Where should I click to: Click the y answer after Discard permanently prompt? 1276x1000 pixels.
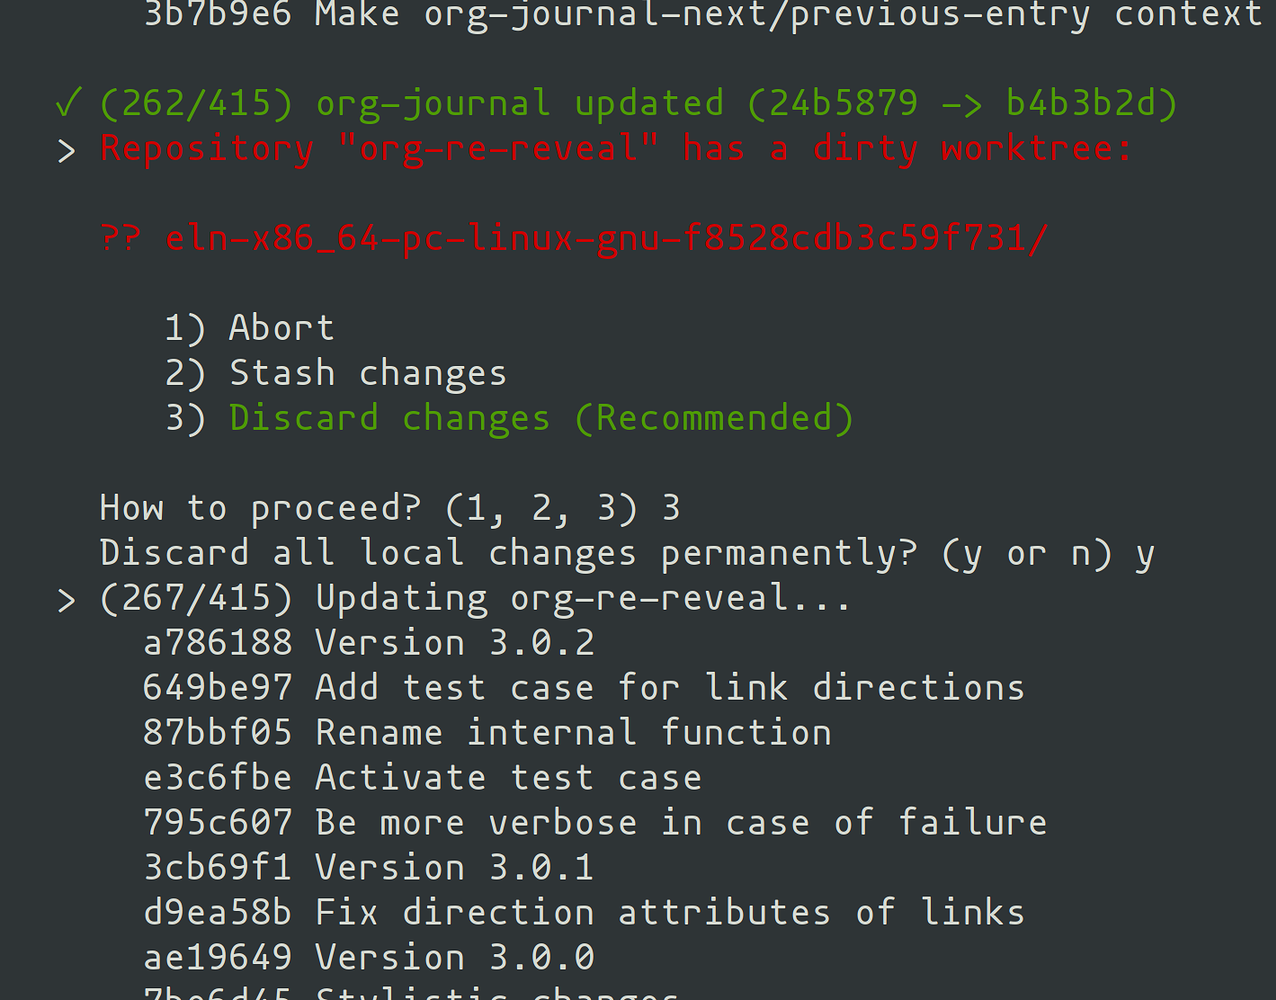(1145, 555)
